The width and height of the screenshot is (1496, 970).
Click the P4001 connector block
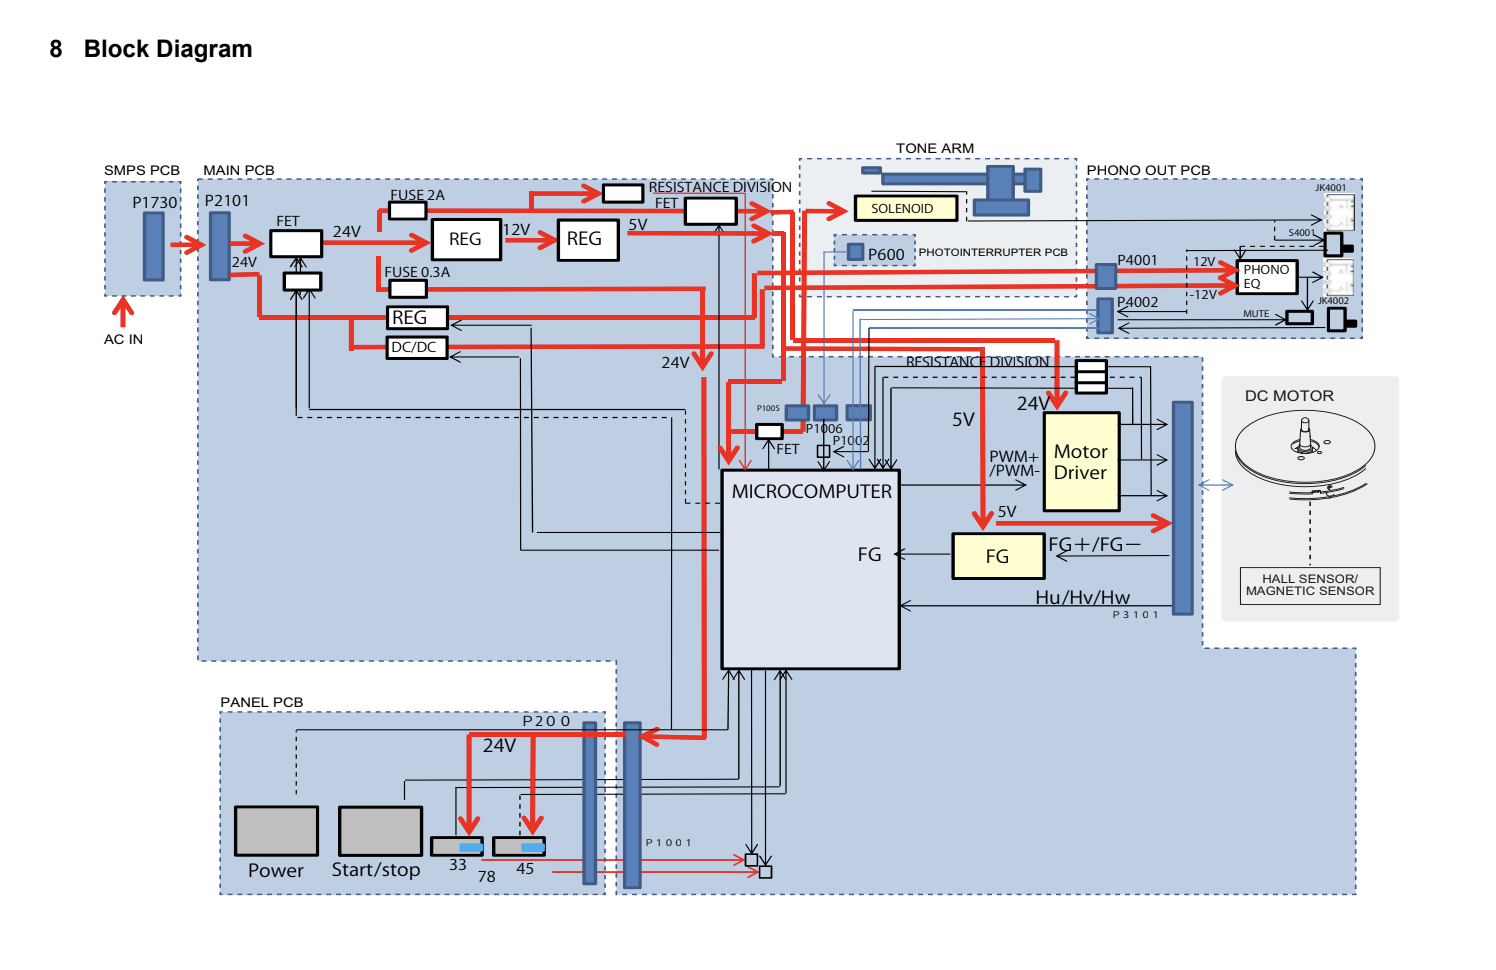(1105, 276)
